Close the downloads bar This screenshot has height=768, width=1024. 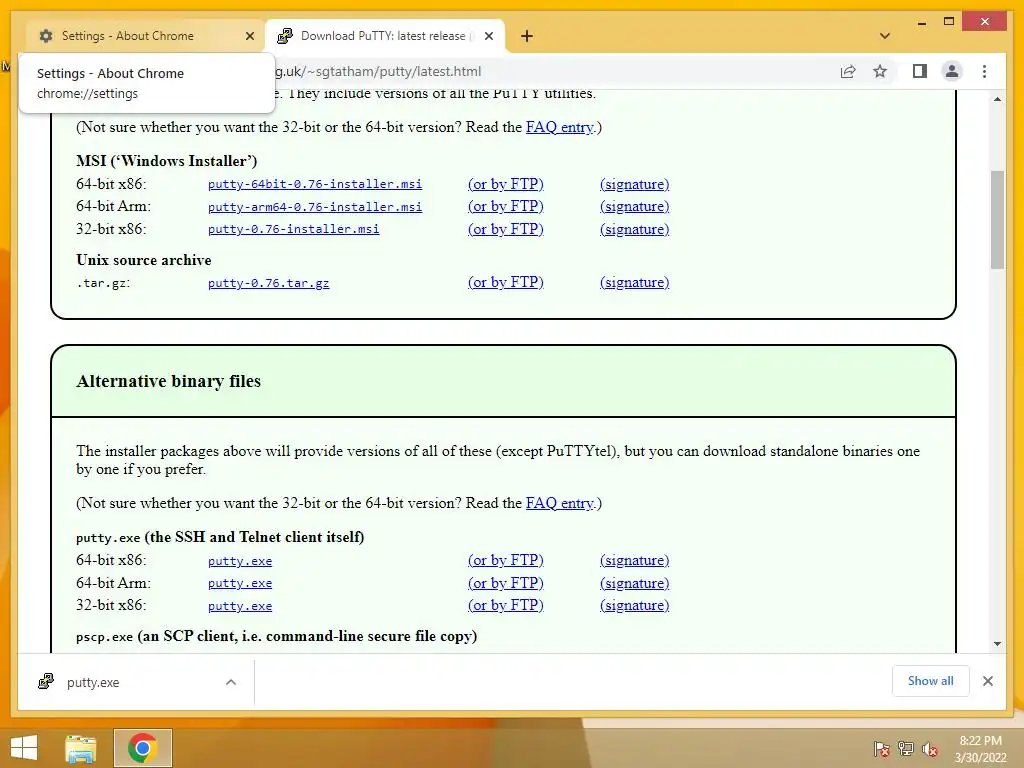point(987,681)
